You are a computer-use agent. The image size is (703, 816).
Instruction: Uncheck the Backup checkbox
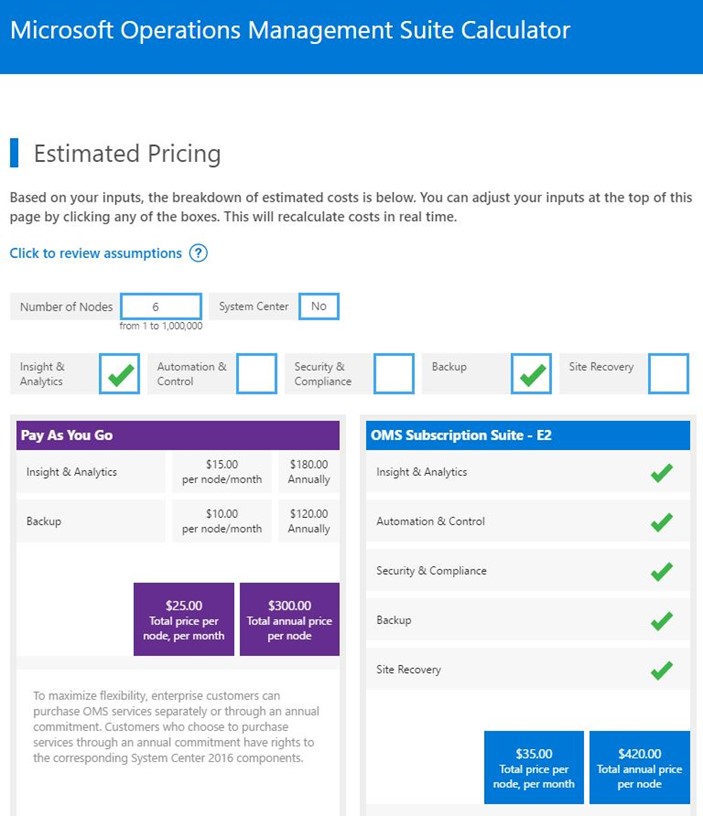click(531, 374)
